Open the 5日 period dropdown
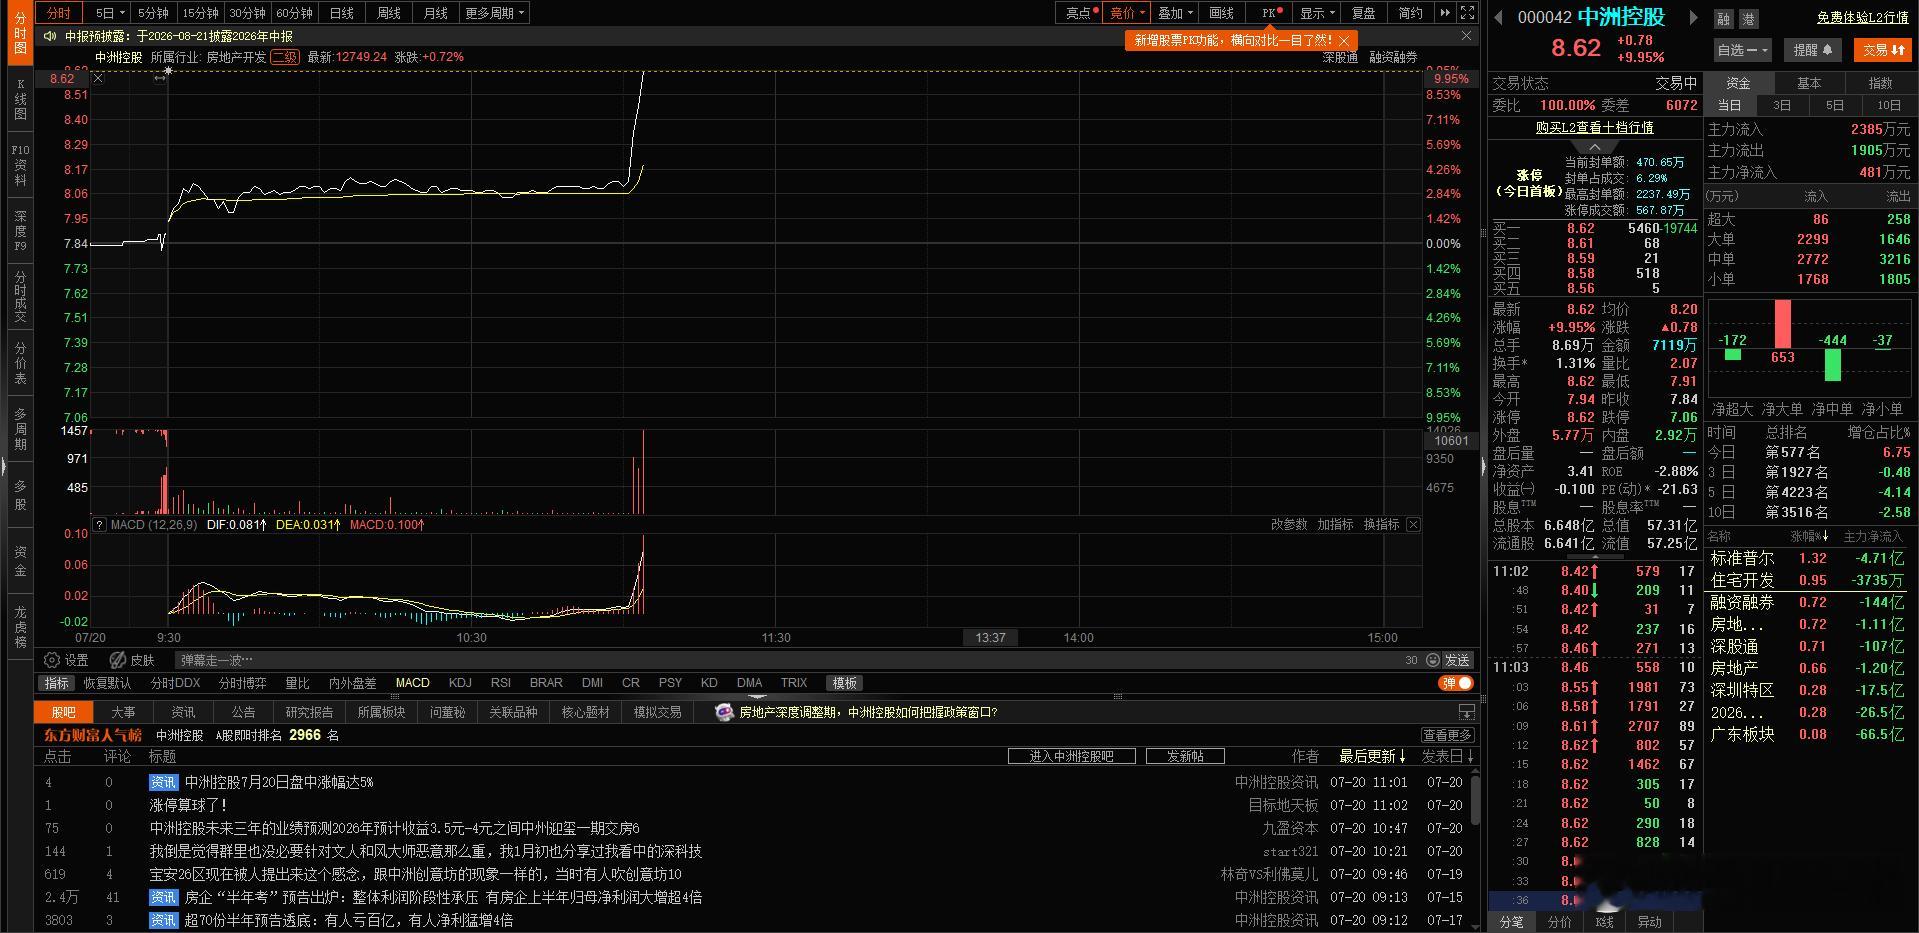 tap(110, 13)
